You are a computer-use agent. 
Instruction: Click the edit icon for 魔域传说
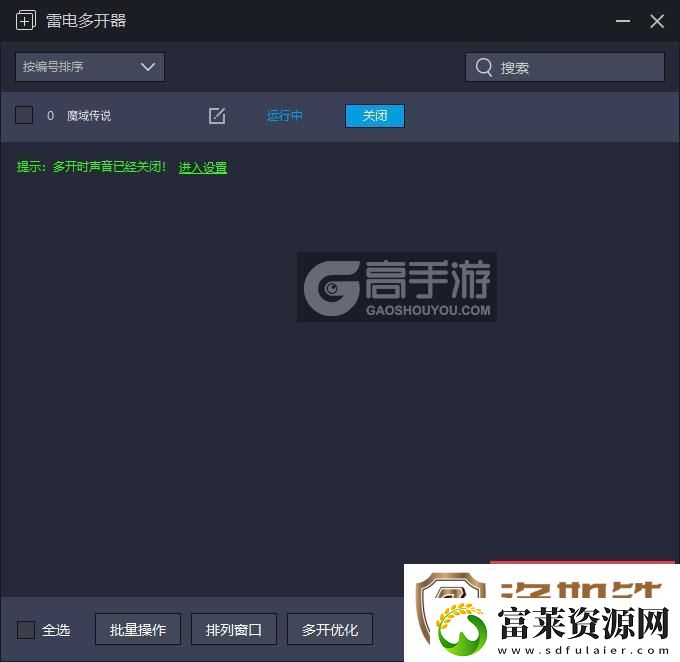217,116
